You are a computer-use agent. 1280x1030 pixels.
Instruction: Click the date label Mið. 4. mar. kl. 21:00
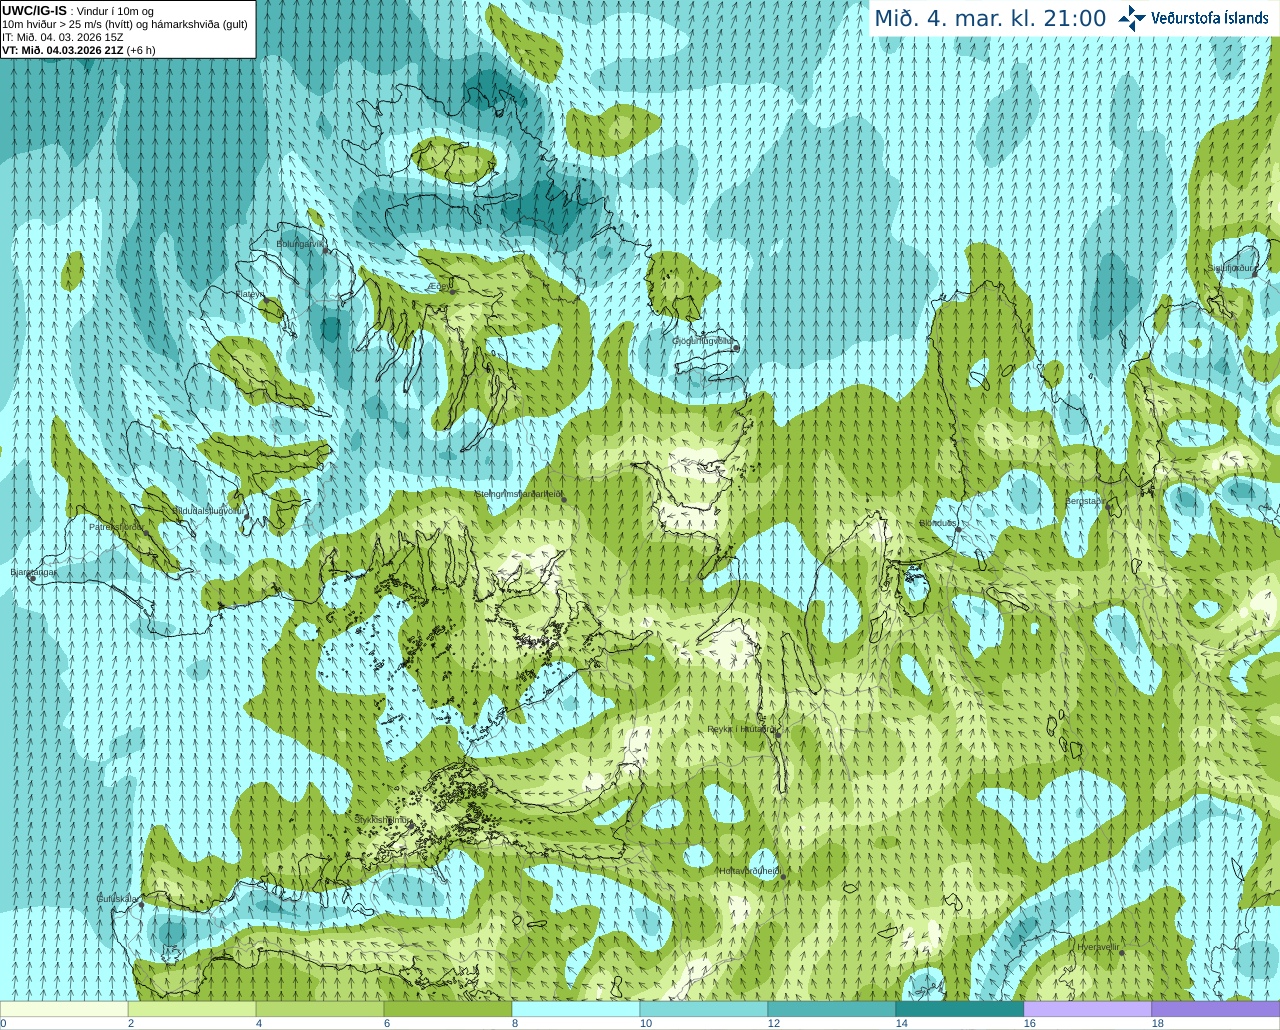990,18
